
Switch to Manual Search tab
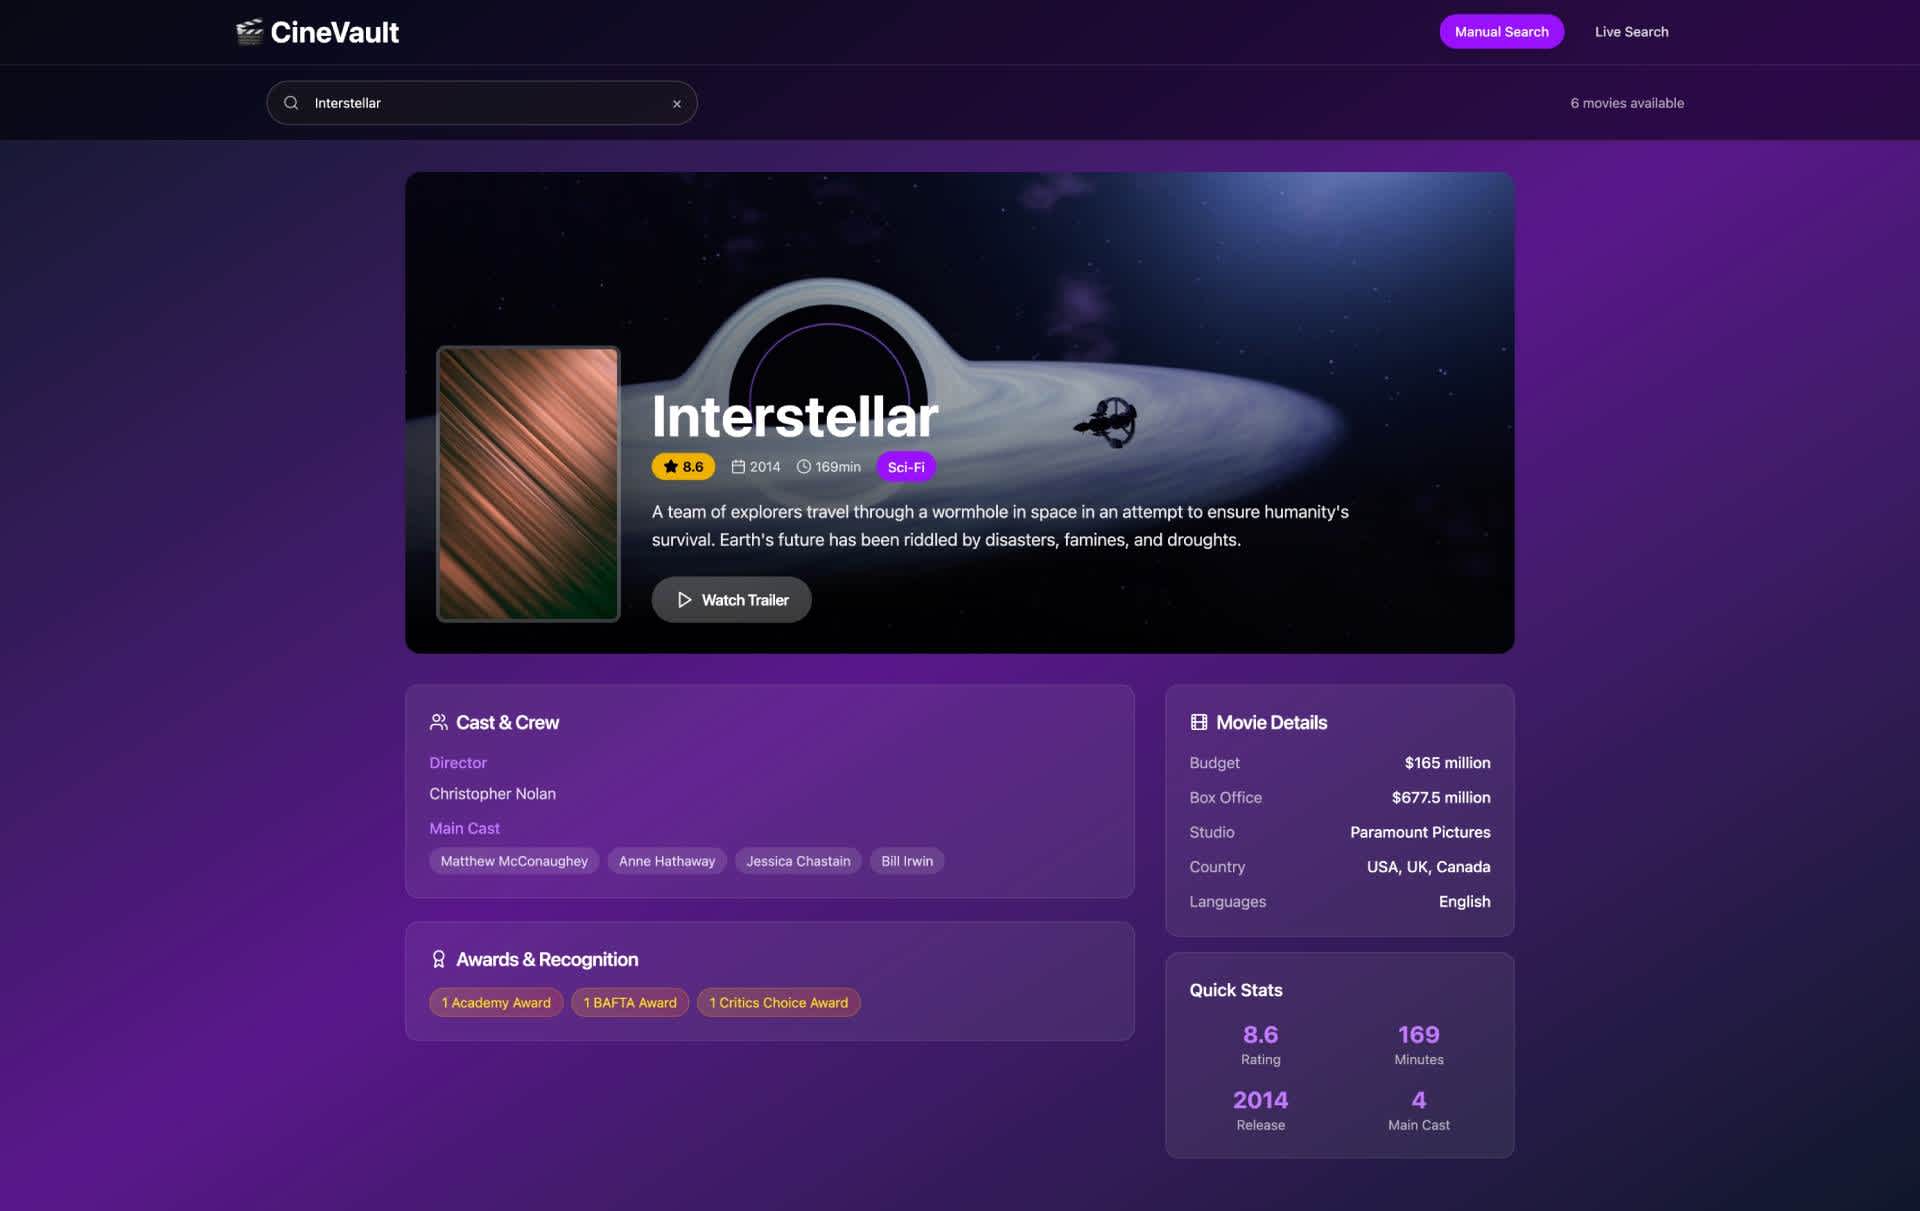1500,32
